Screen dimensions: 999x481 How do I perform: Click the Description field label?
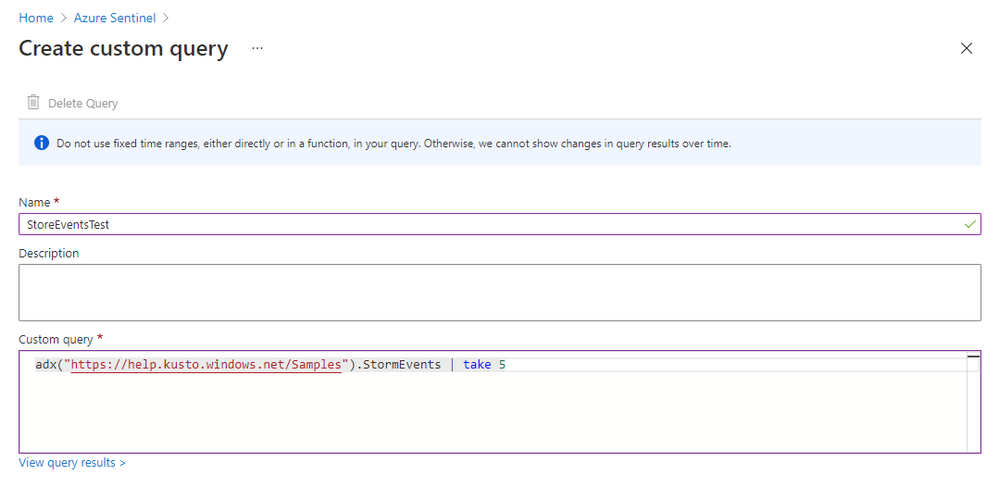[49, 254]
